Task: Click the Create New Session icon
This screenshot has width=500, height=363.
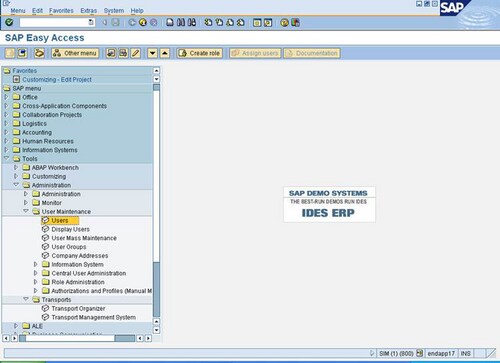Action: pyautogui.click(x=257, y=22)
